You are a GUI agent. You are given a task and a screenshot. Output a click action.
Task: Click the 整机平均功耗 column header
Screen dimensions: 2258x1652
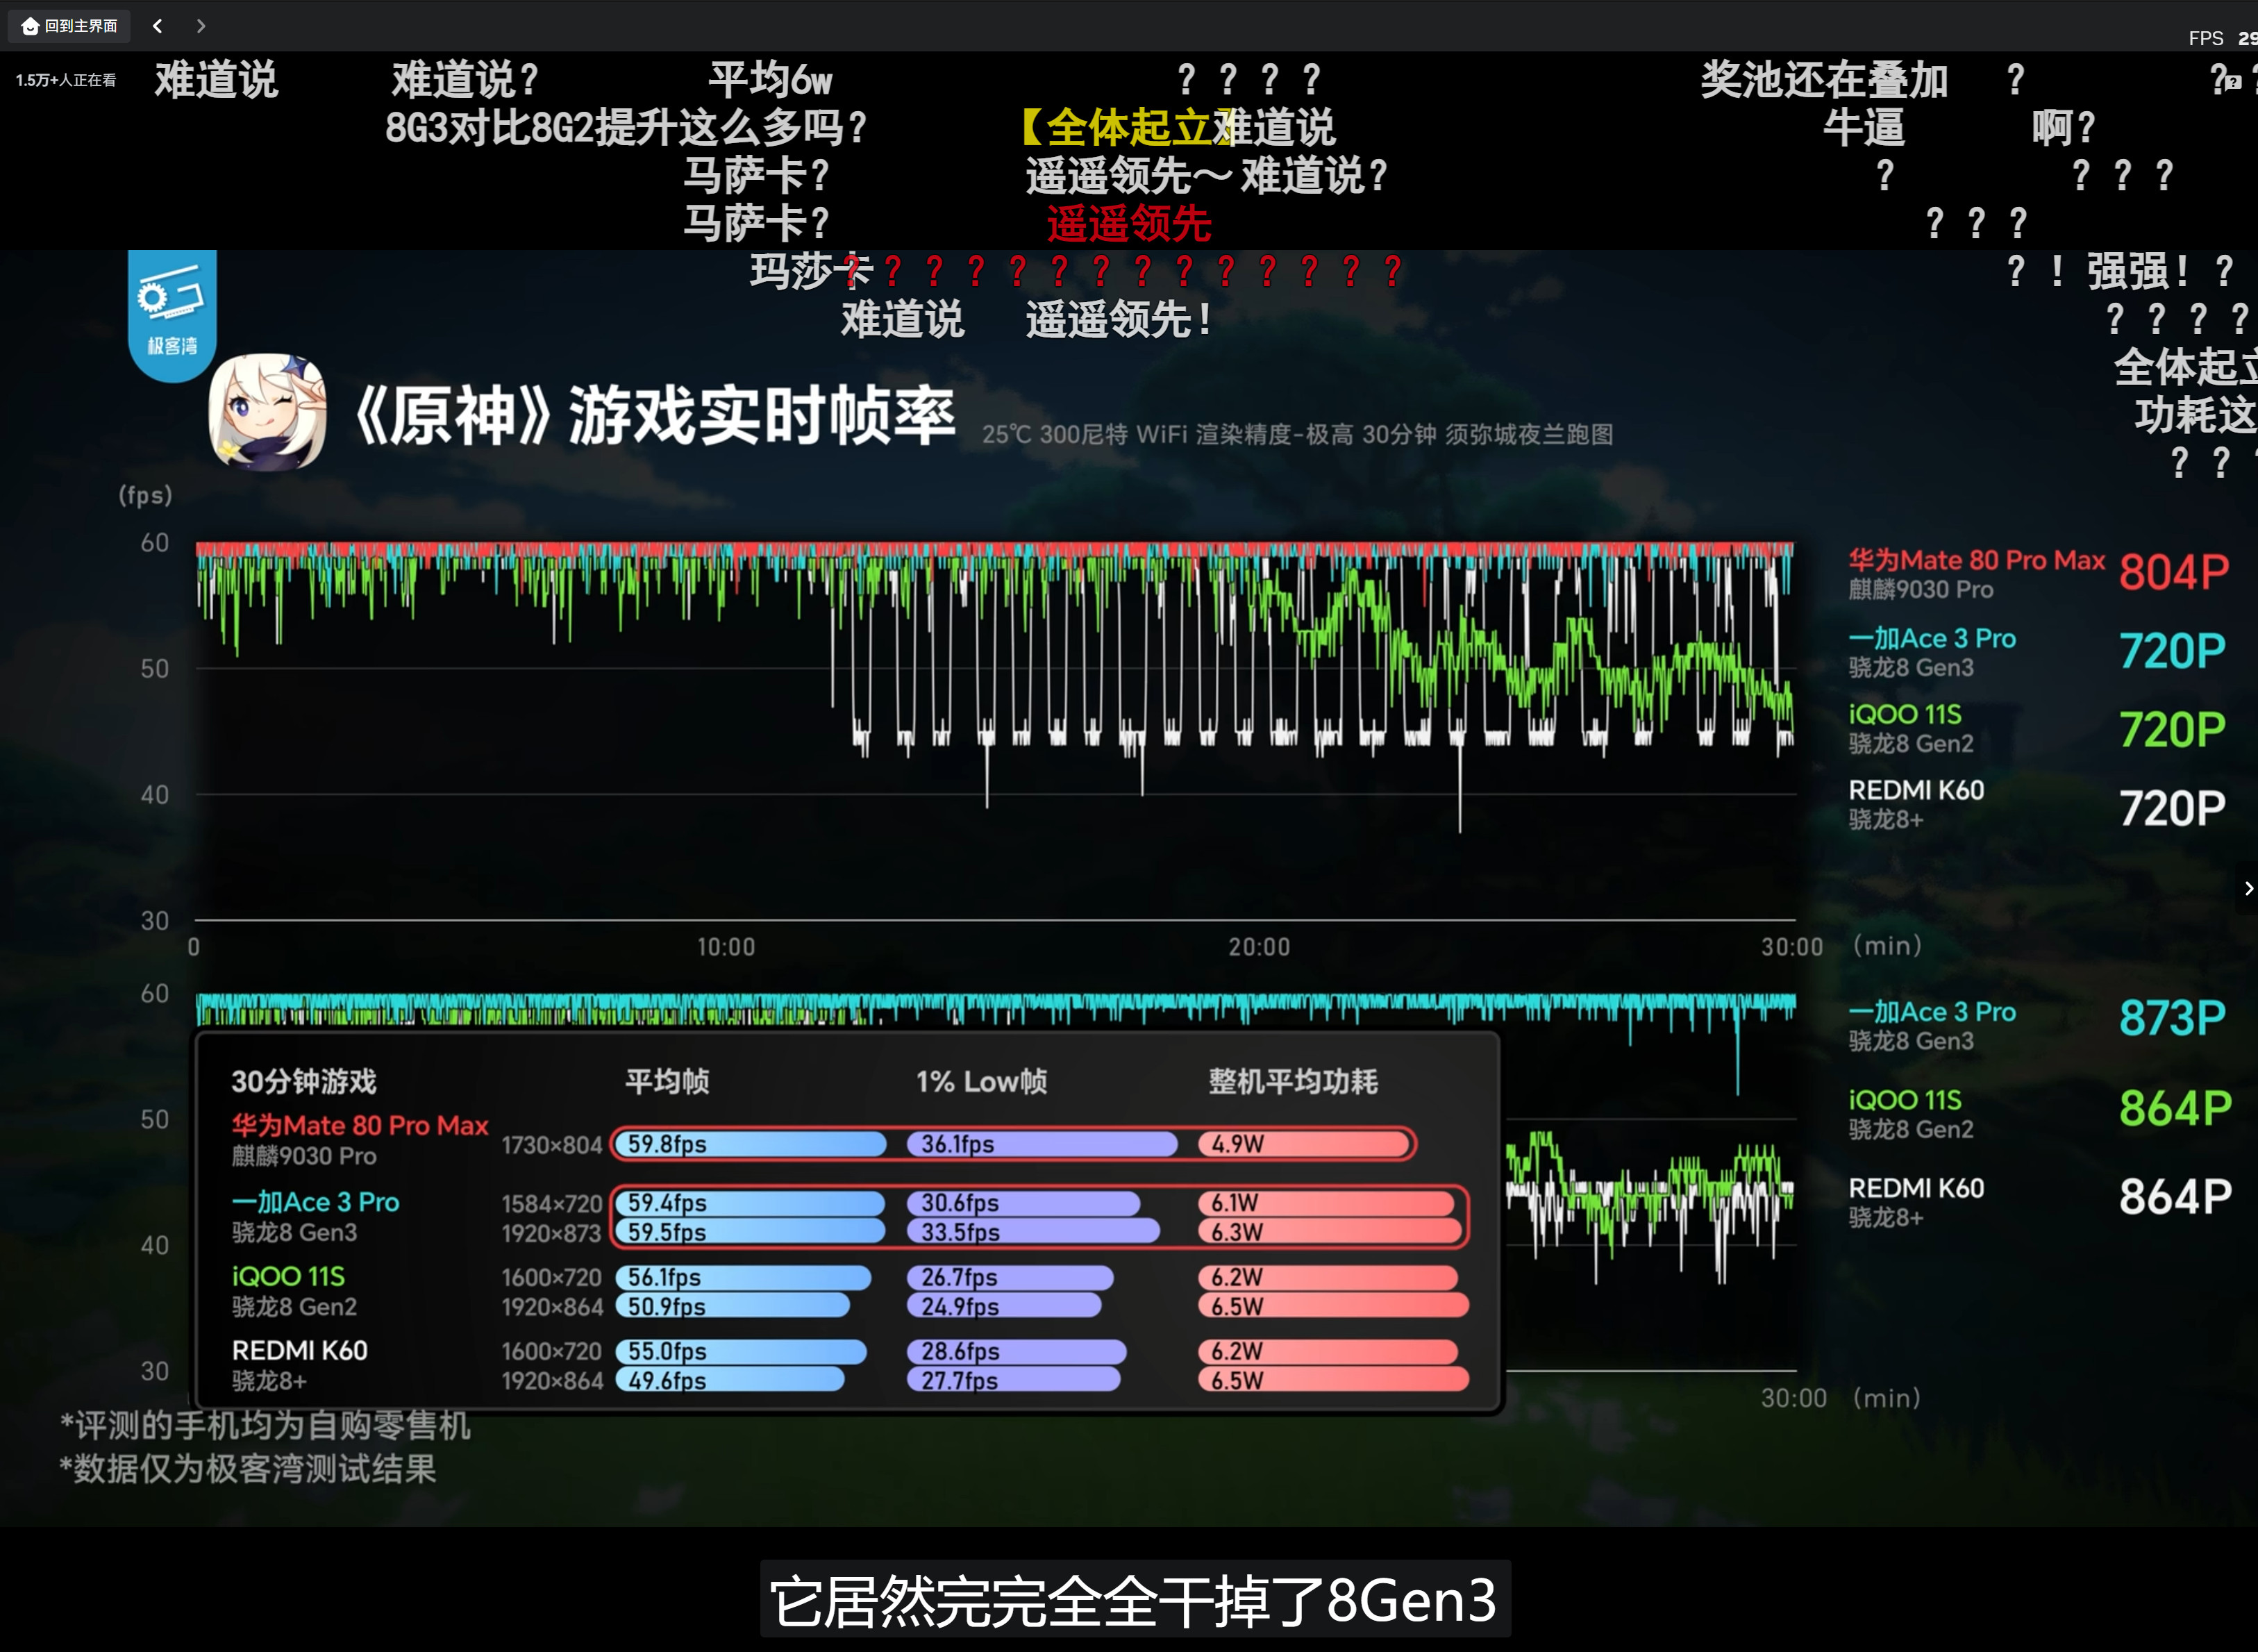1293,1081
